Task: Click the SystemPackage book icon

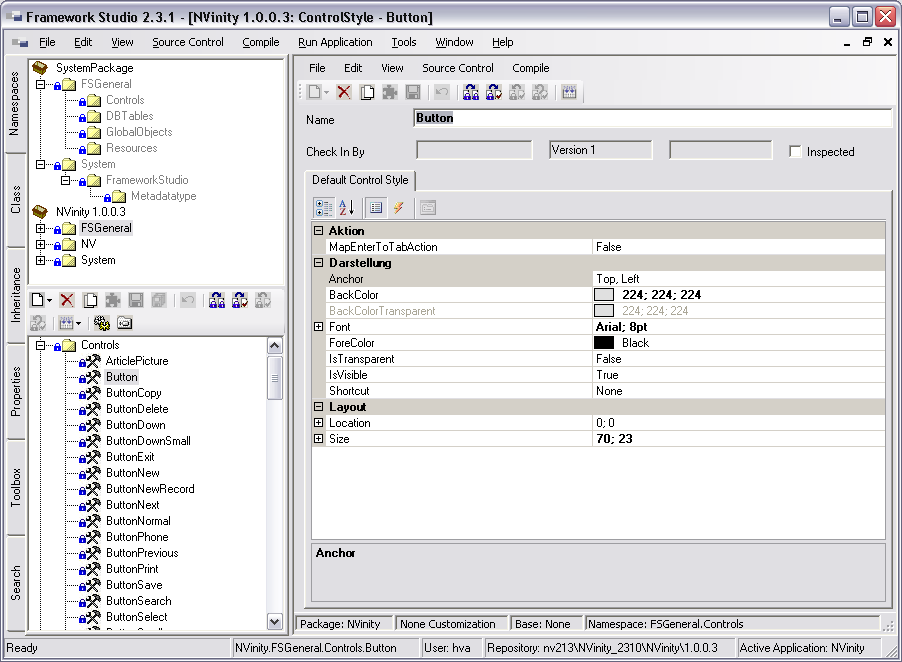Action: tap(40, 68)
